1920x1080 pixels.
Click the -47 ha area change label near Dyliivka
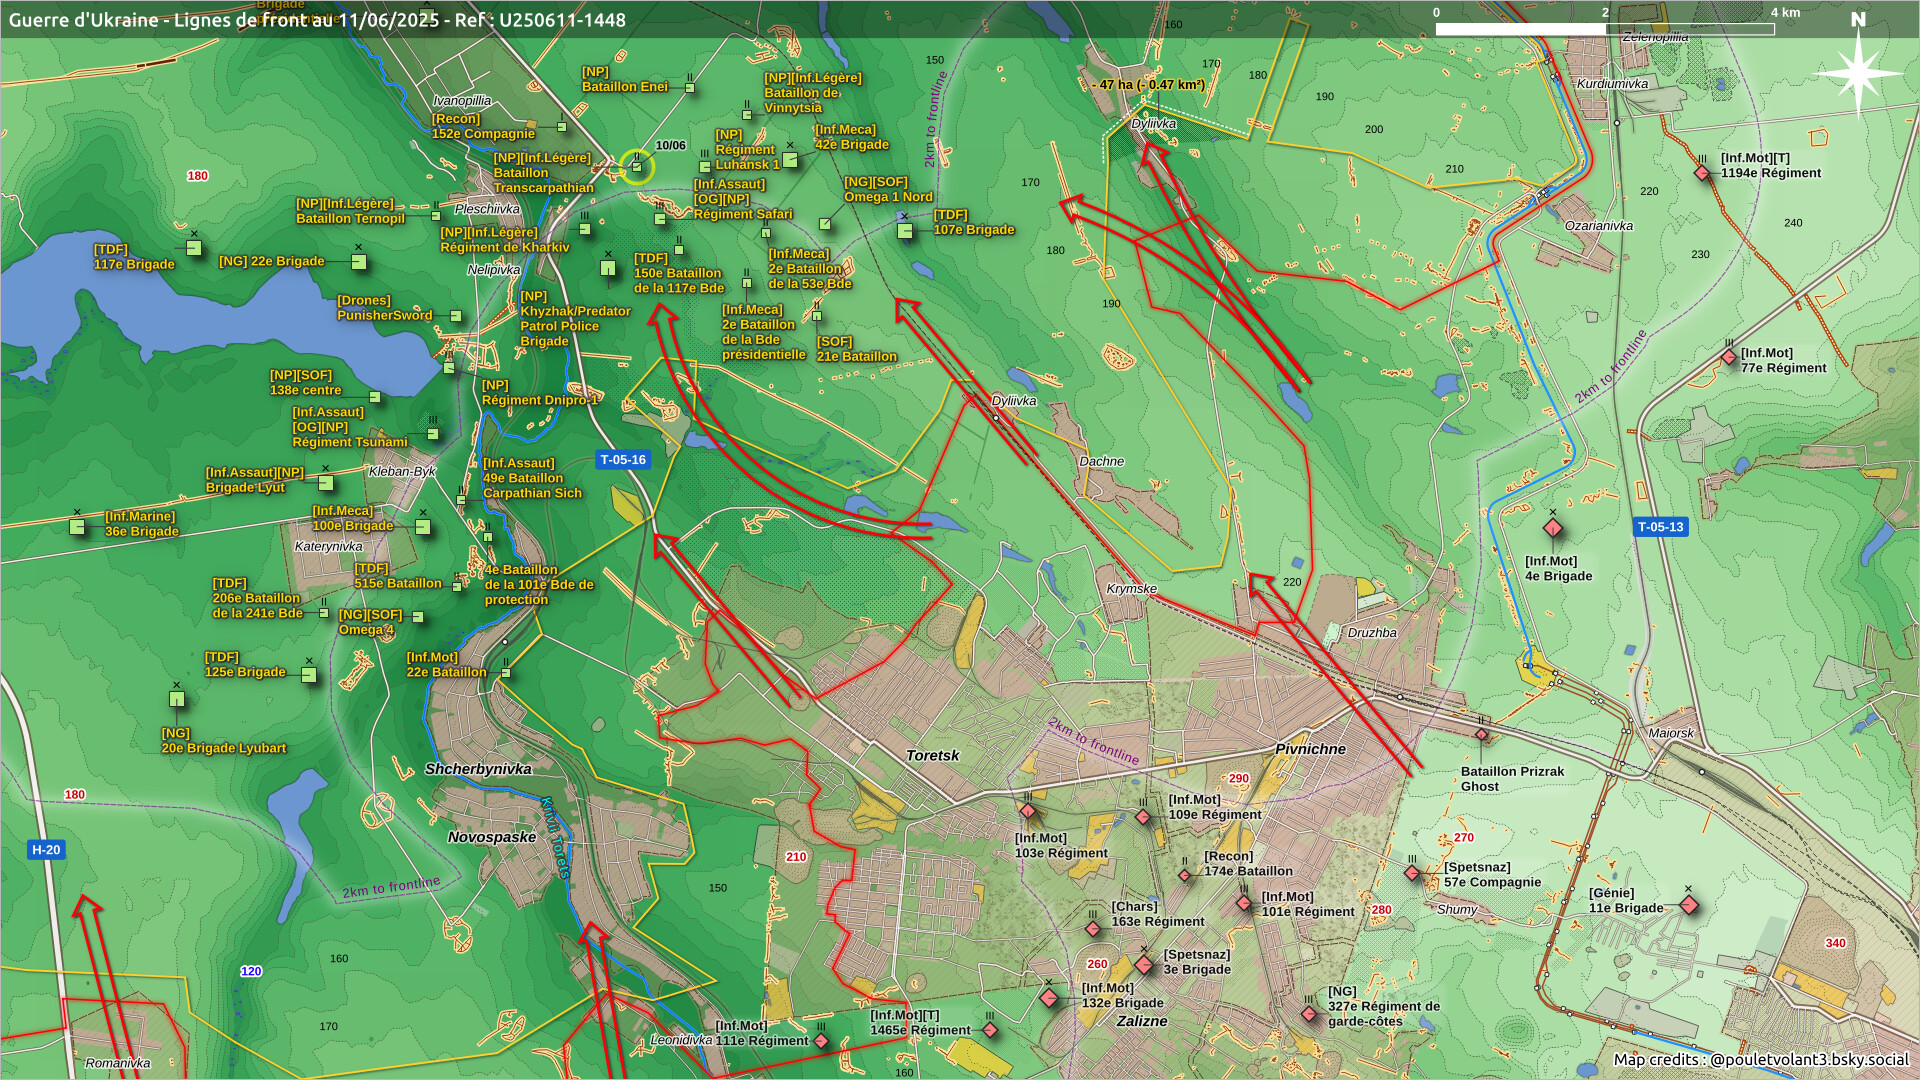pyautogui.click(x=1148, y=85)
